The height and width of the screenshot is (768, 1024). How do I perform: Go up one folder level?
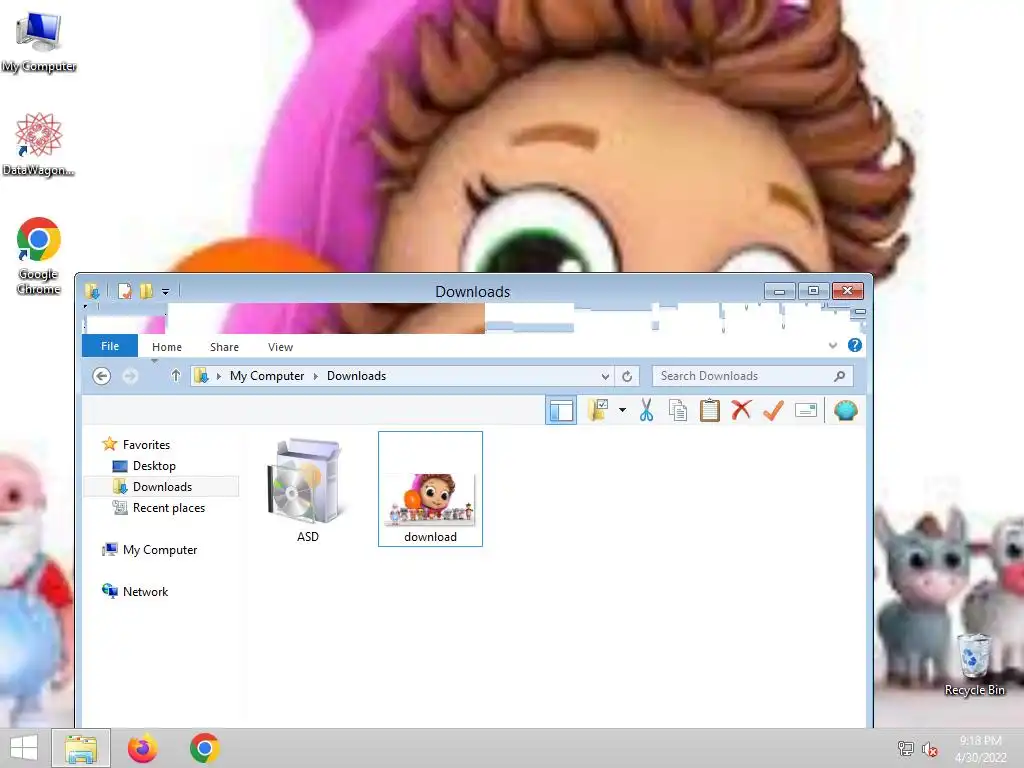click(176, 376)
